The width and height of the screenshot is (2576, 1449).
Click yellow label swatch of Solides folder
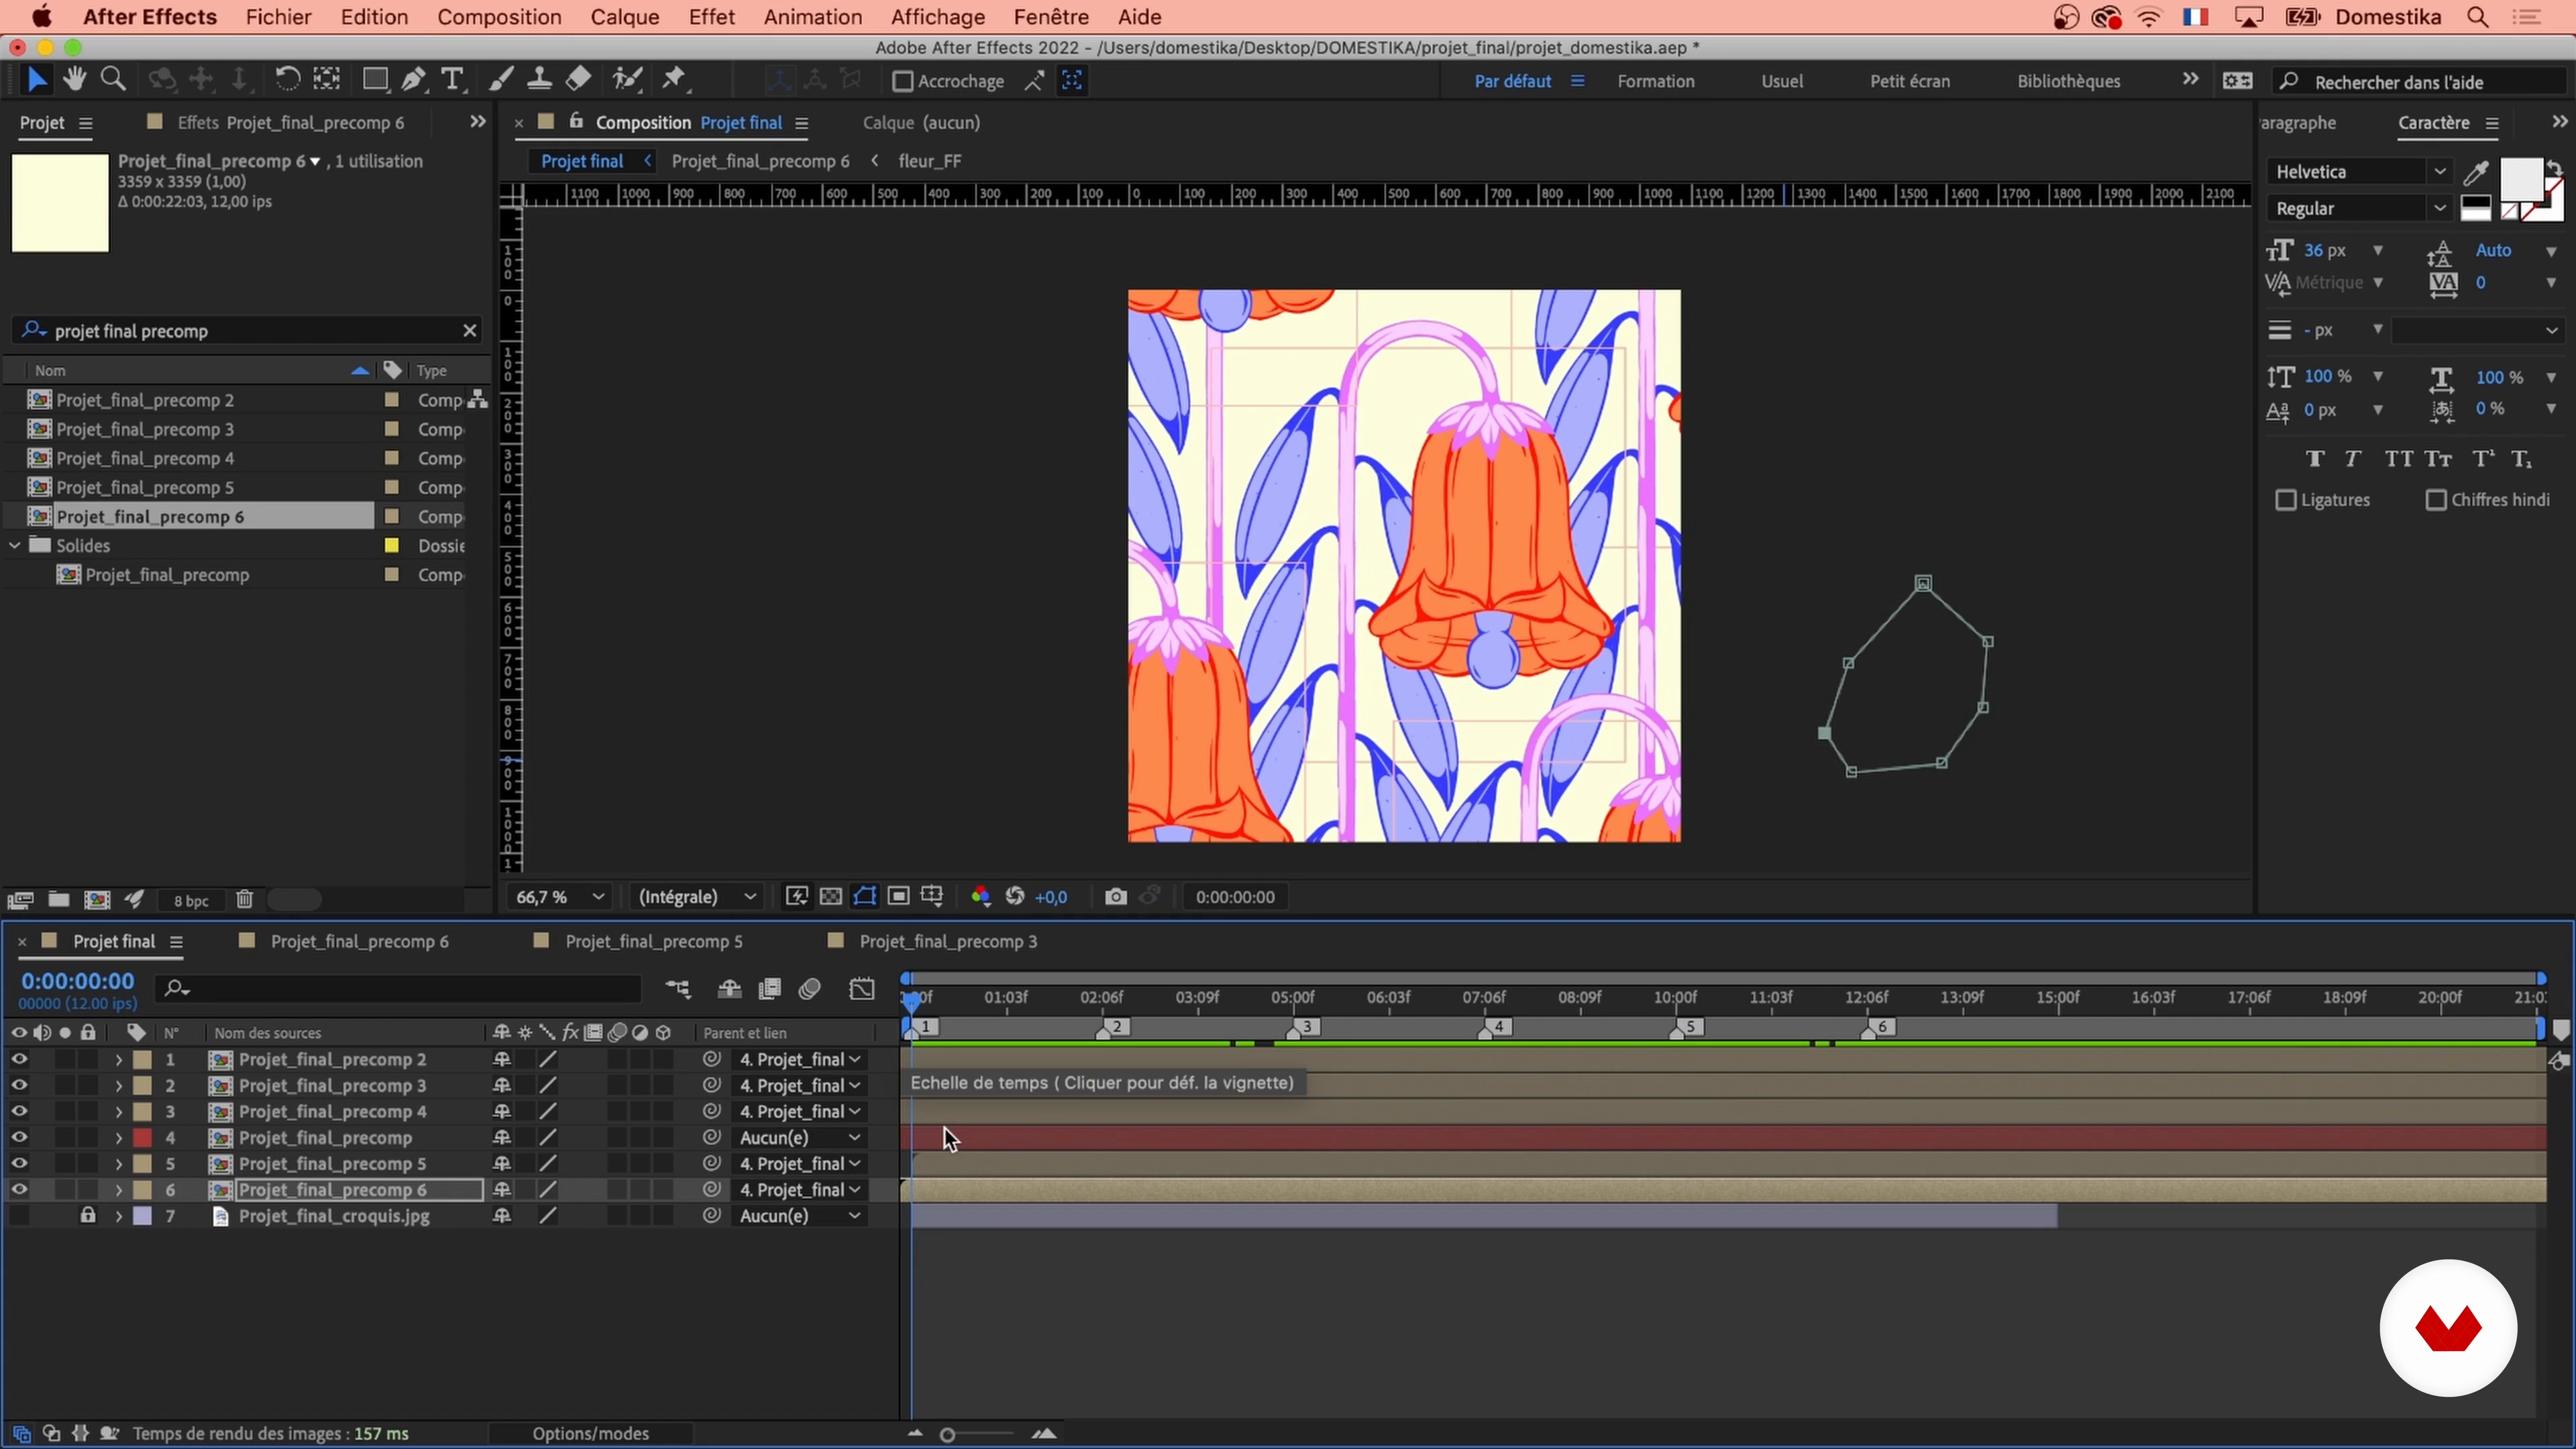coord(392,546)
